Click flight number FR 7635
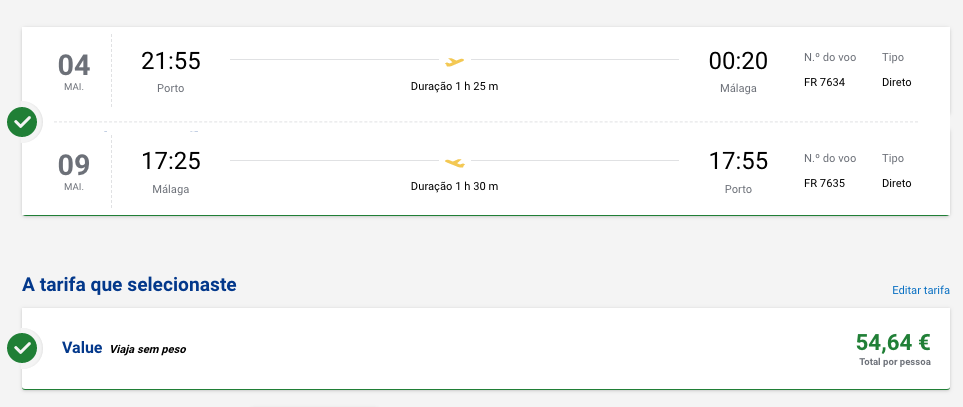 (824, 183)
